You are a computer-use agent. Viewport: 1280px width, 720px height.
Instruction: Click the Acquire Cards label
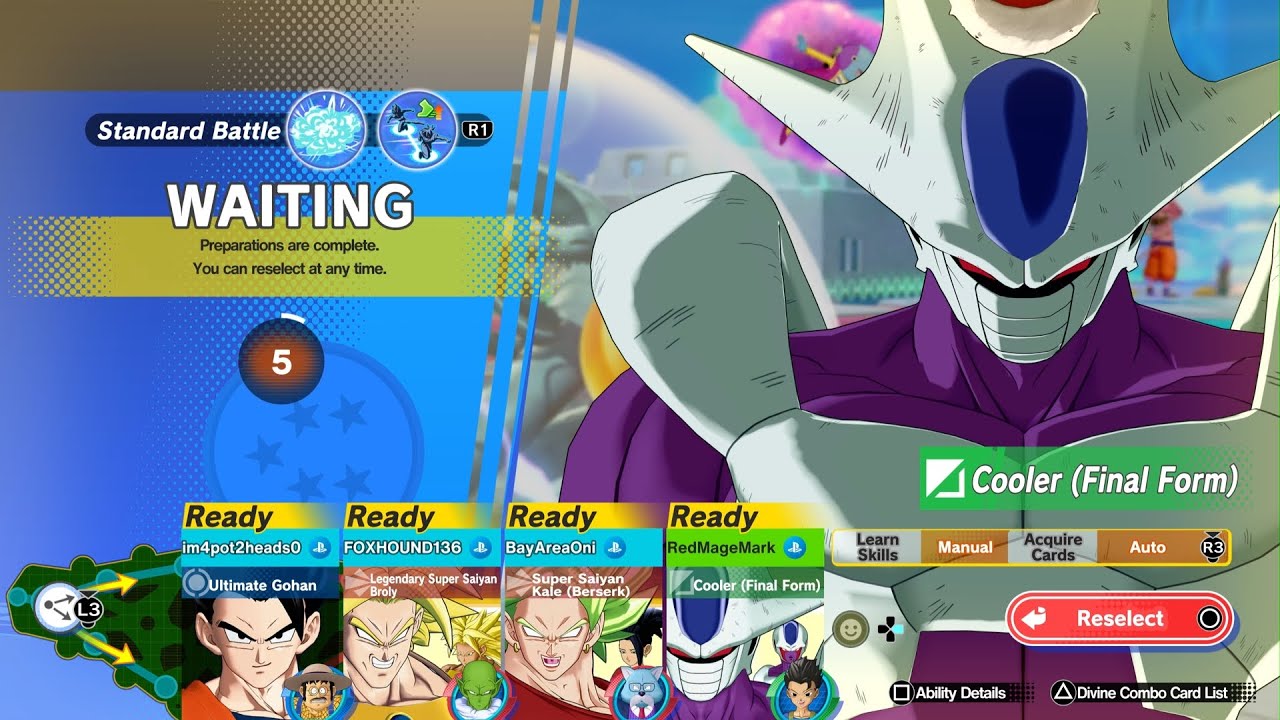pyautogui.click(x=1053, y=547)
